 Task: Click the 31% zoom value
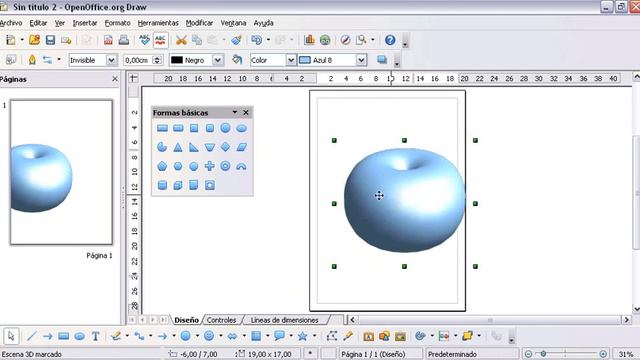point(626,354)
